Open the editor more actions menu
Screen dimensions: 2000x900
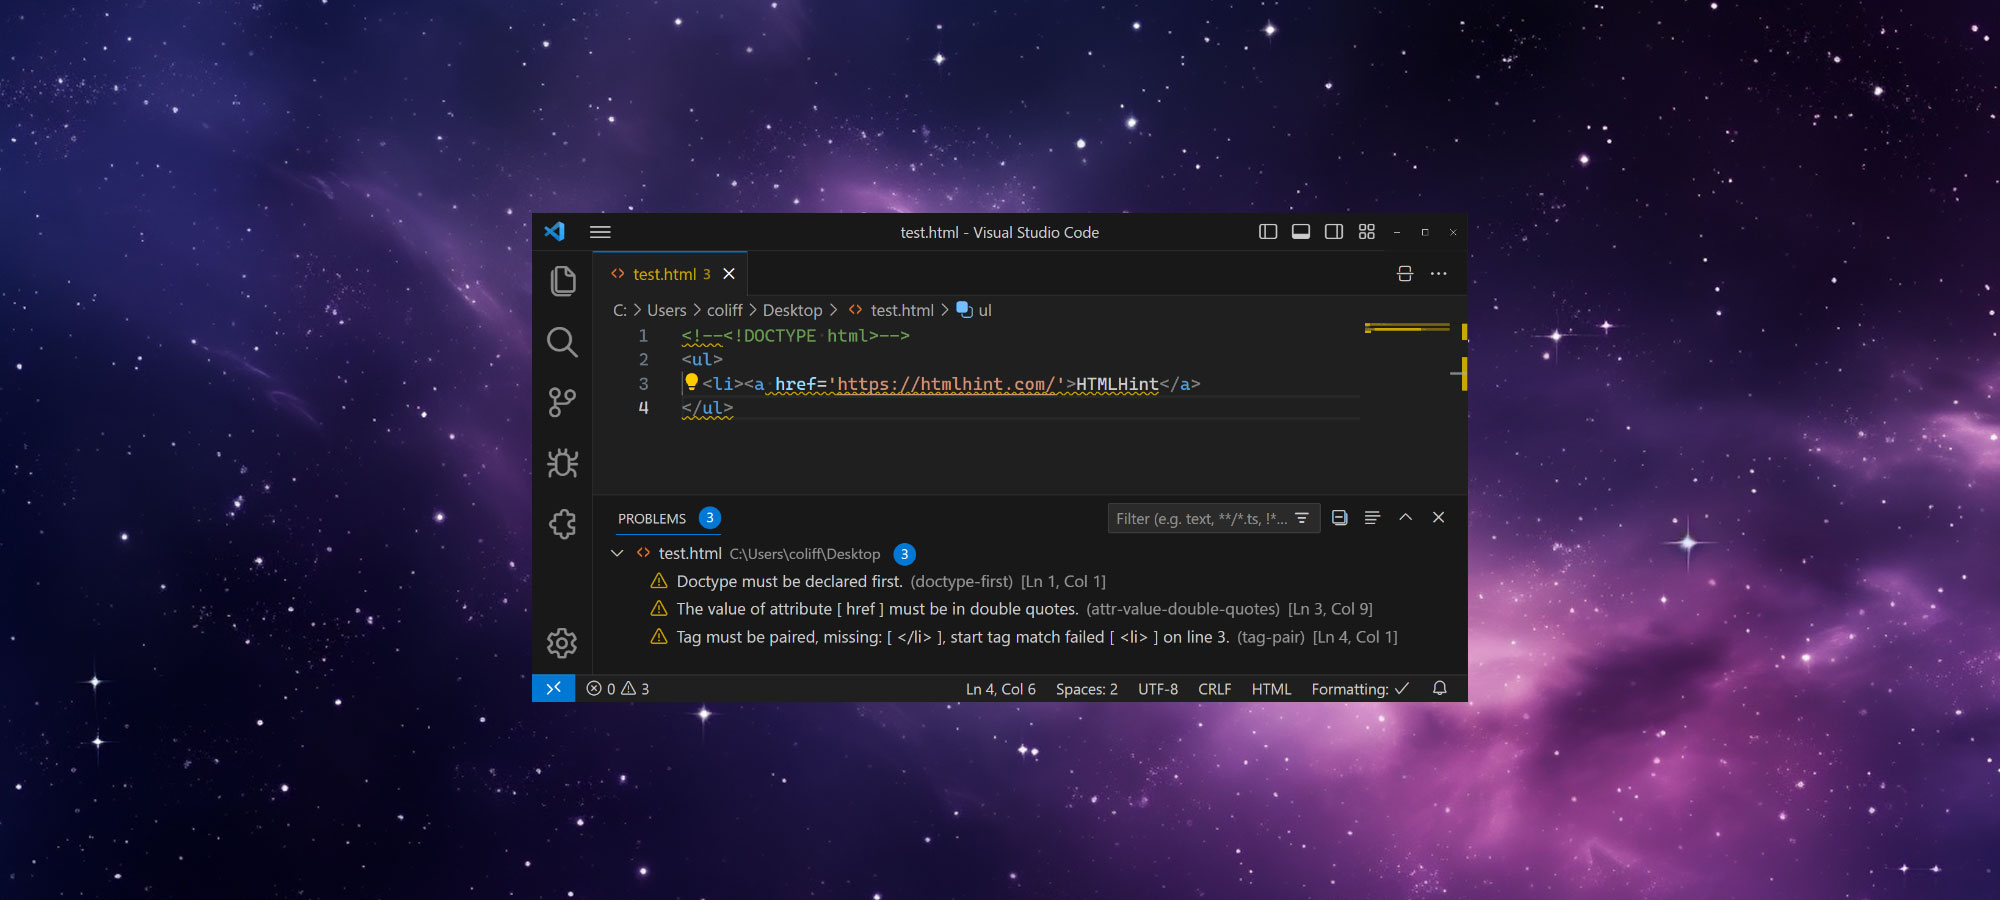[1438, 273]
